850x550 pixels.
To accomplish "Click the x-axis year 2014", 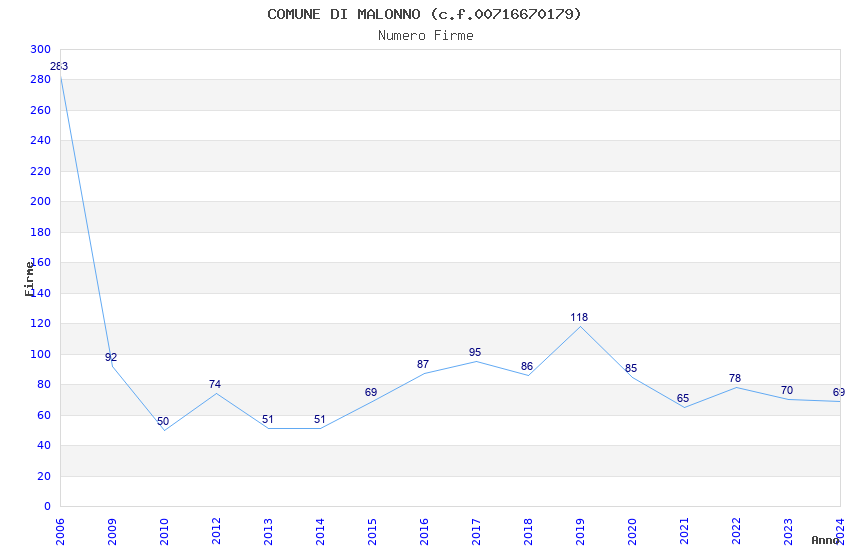I will [320, 532].
